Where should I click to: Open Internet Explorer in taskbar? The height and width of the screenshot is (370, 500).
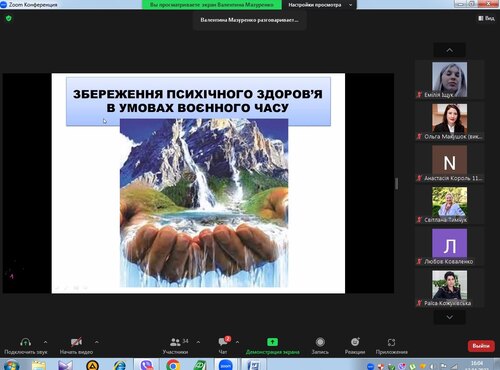[119, 365]
